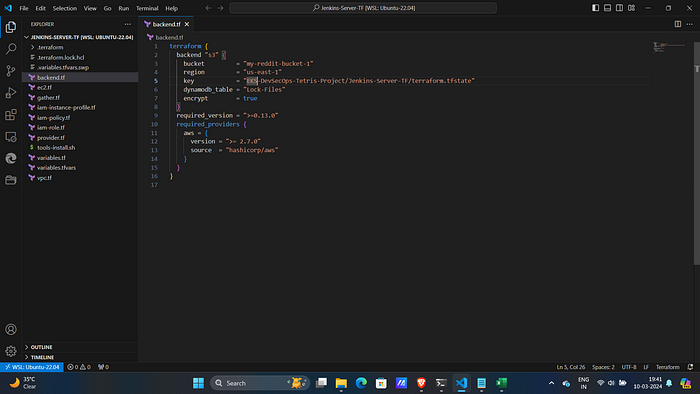
Task: Open Customize Layout icon
Action: tap(631, 8)
